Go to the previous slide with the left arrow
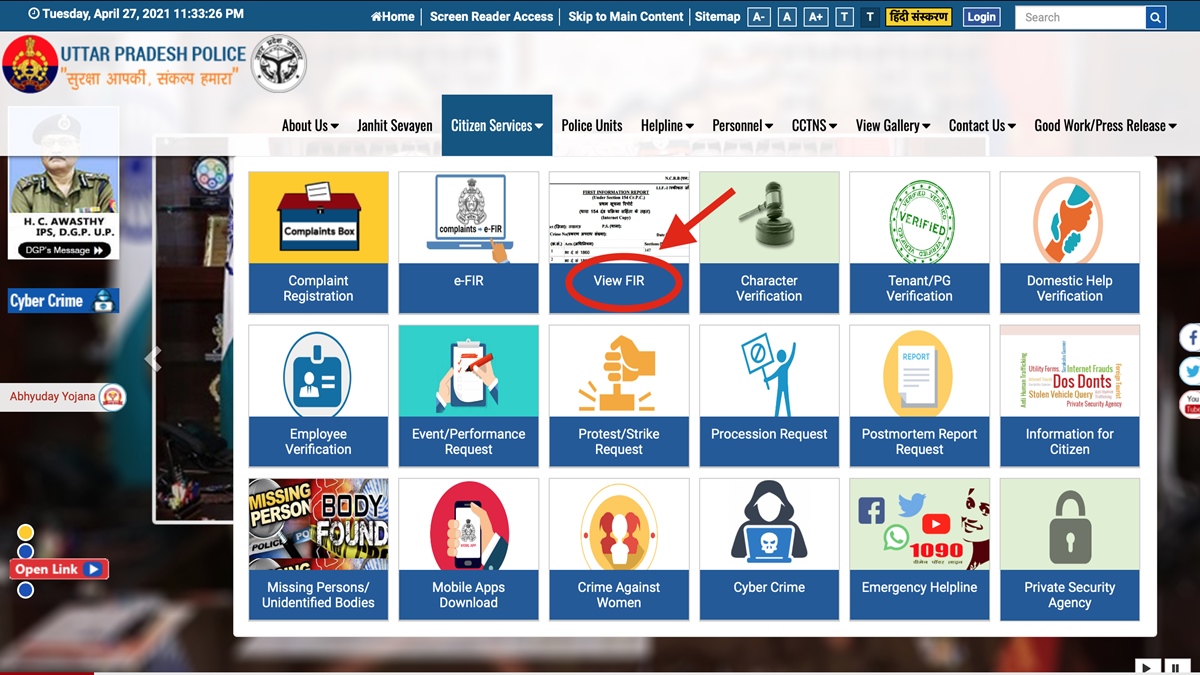Viewport: 1200px width, 675px height. [153, 359]
